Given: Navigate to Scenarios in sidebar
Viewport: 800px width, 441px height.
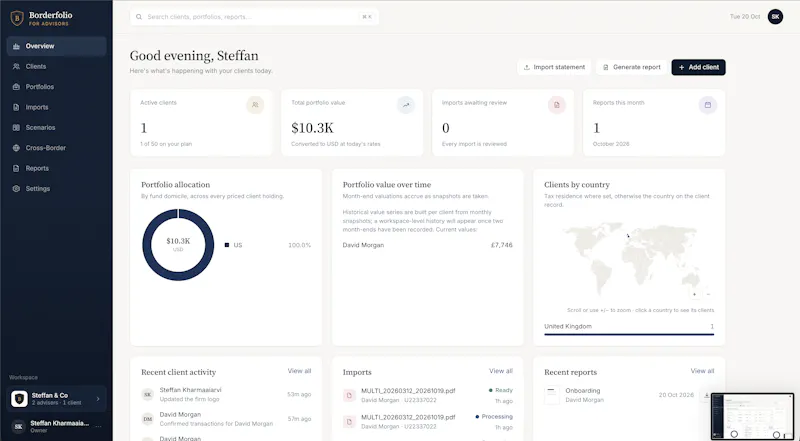Looking at the screenshot, I should pyautogui.click(x=56, y=128).
